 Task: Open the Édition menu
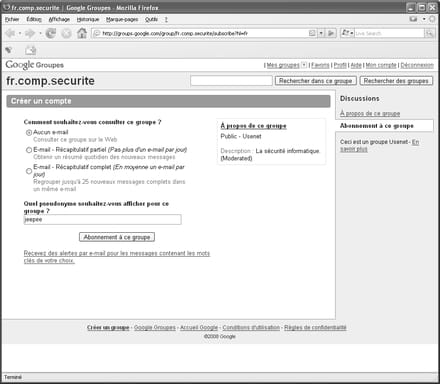34,19
